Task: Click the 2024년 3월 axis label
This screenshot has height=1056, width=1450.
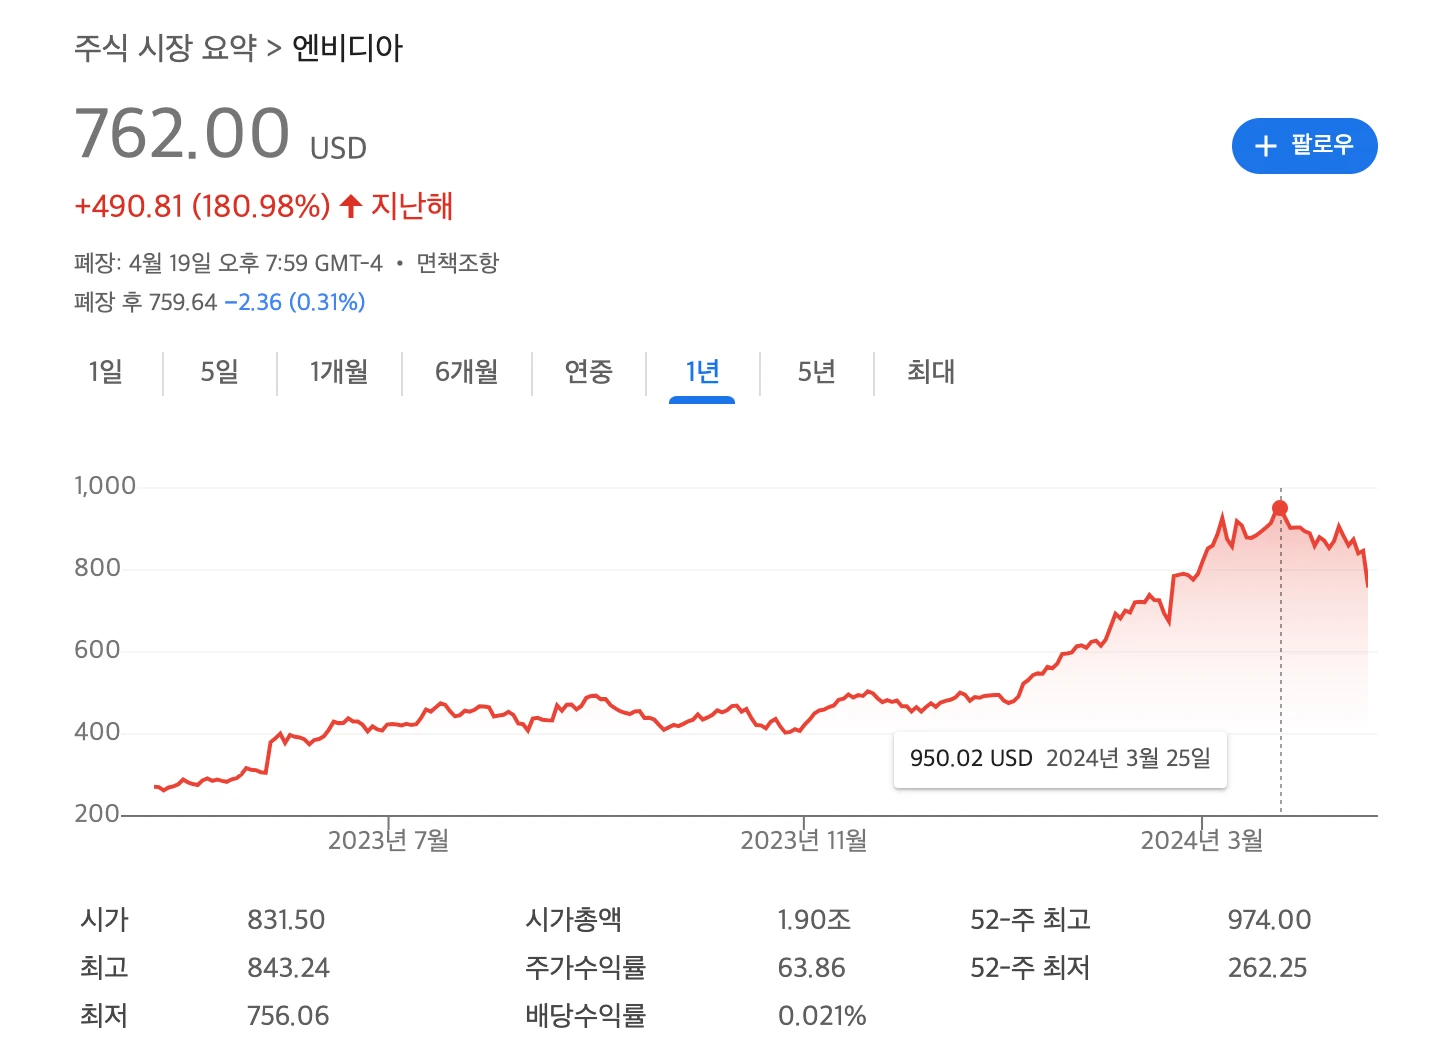Action: pyautogui.click(x=1202, y=840)
